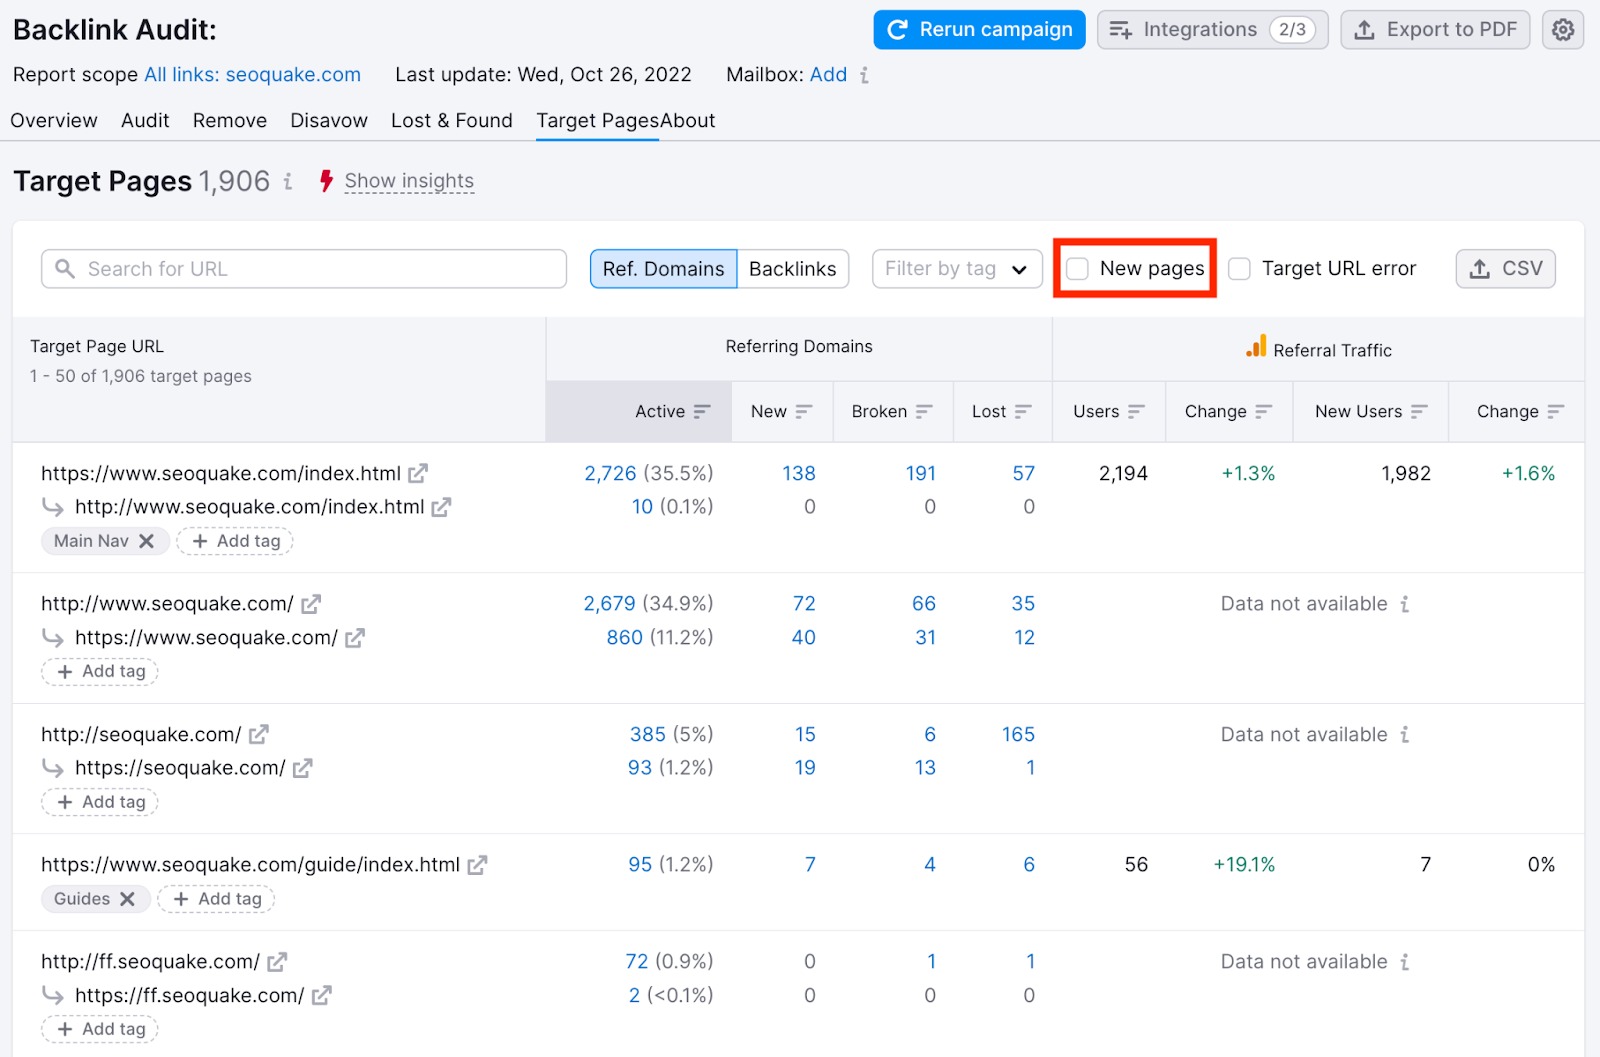
Task: Click the Rerun campaign button
Action: [978, 29]
